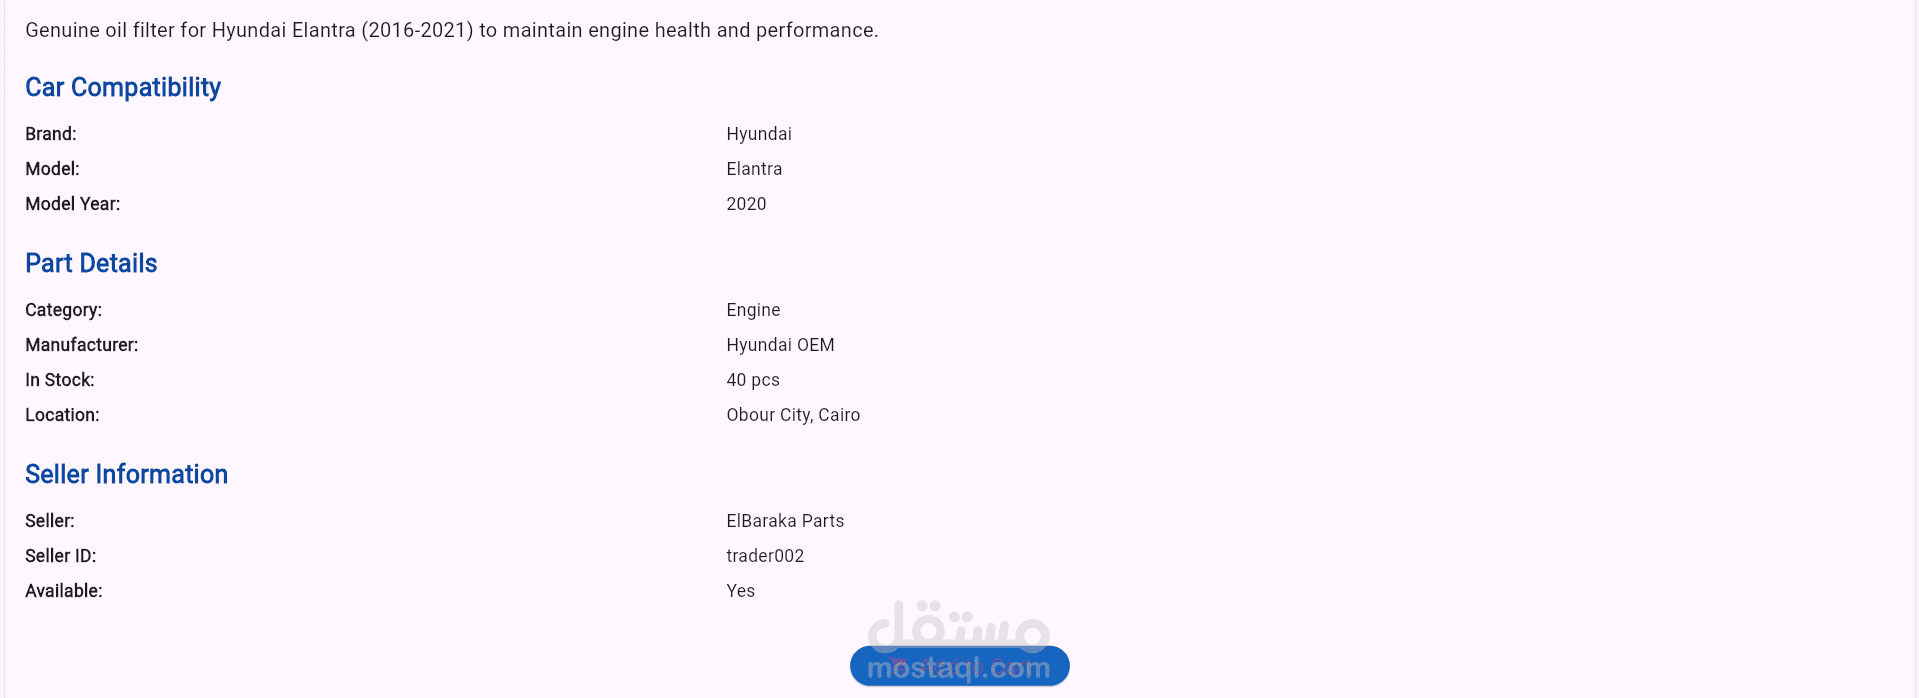Click the Hyundai OEM manufacturer value

coord(780,345)
